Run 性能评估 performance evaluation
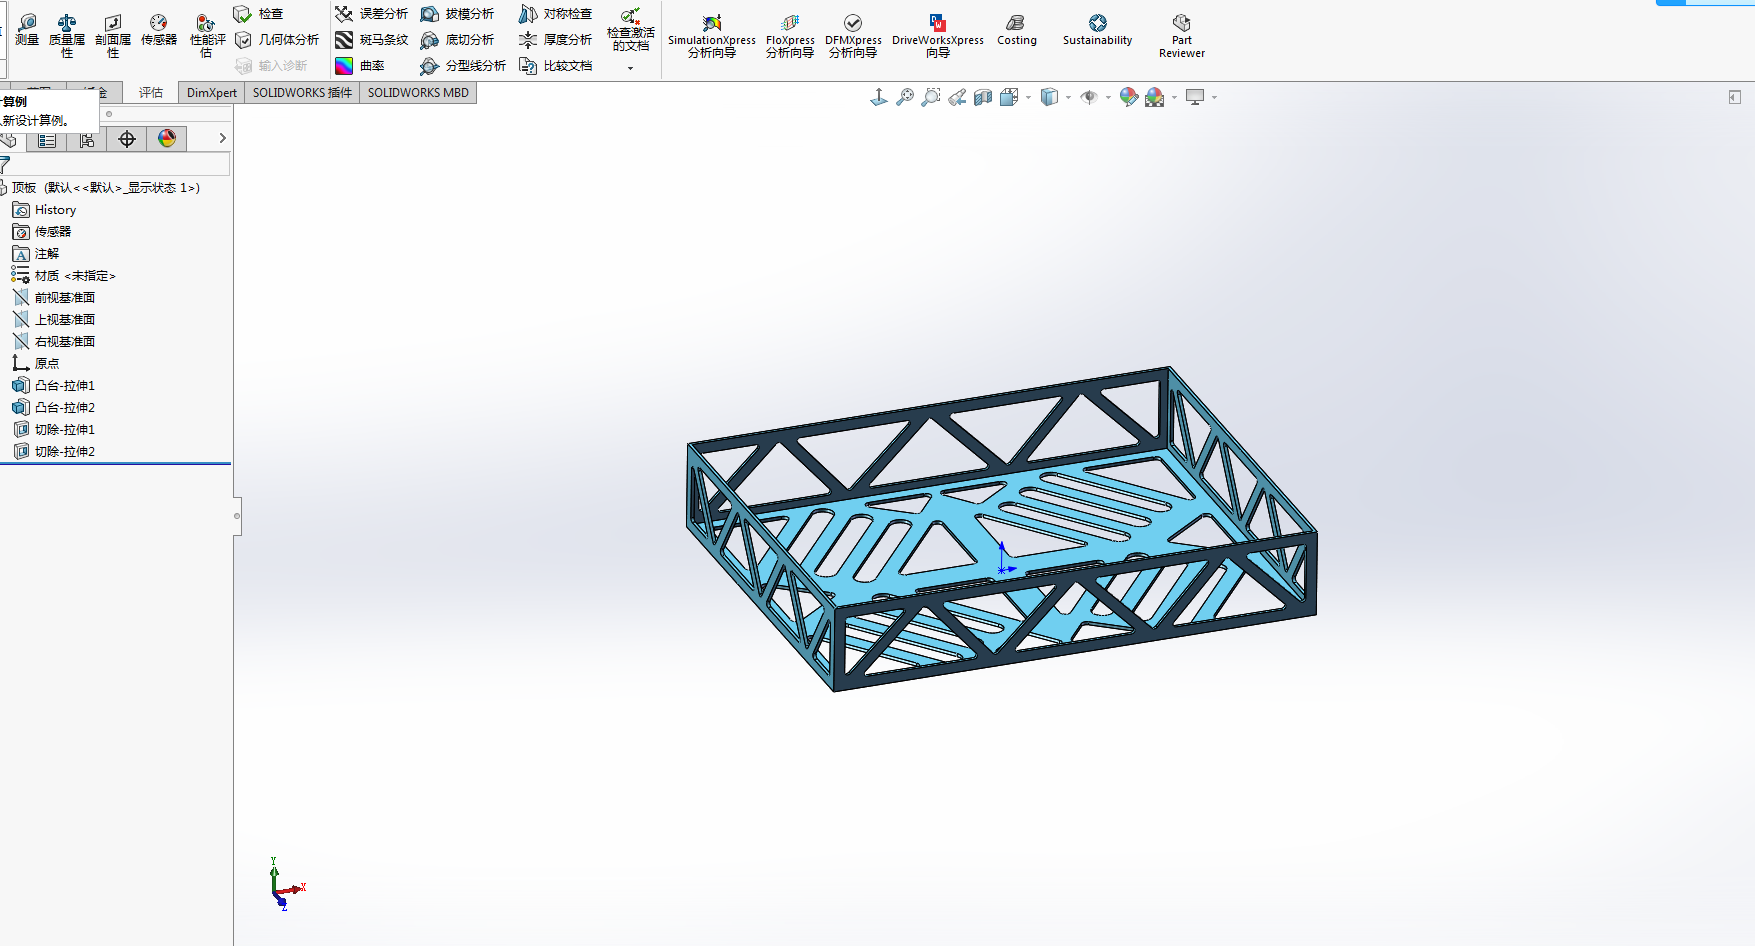This screenshot has height=946, width=1755. [x=207, y=35]
